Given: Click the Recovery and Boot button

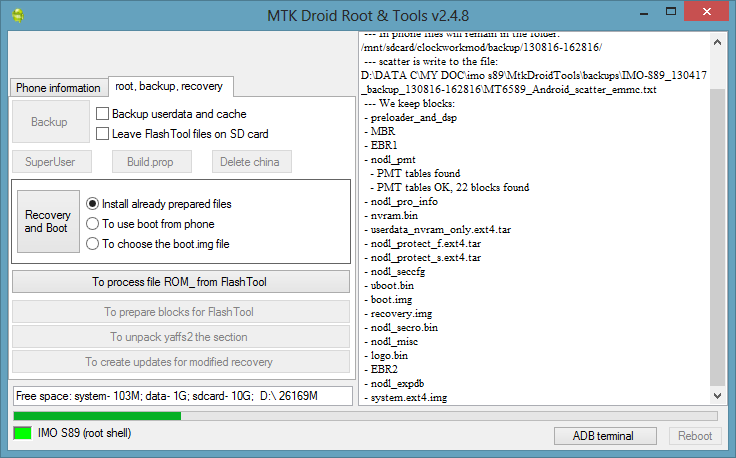Looking at the screenshot, I should [48, 221].
